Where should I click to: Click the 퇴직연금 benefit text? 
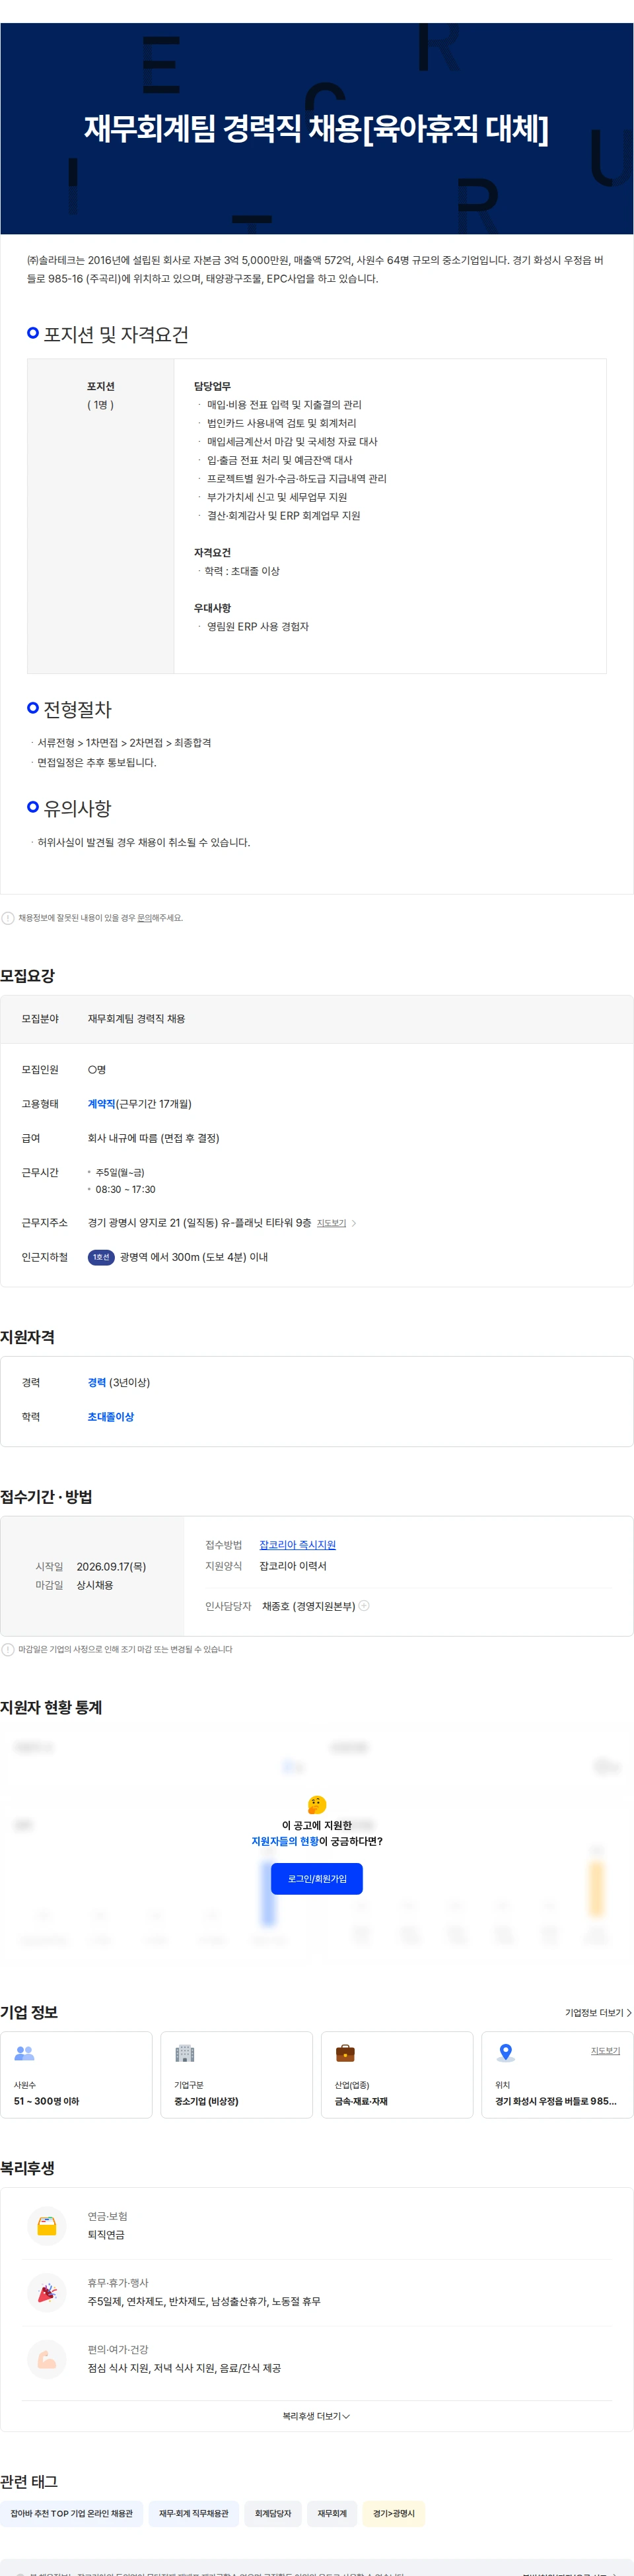106,2235
